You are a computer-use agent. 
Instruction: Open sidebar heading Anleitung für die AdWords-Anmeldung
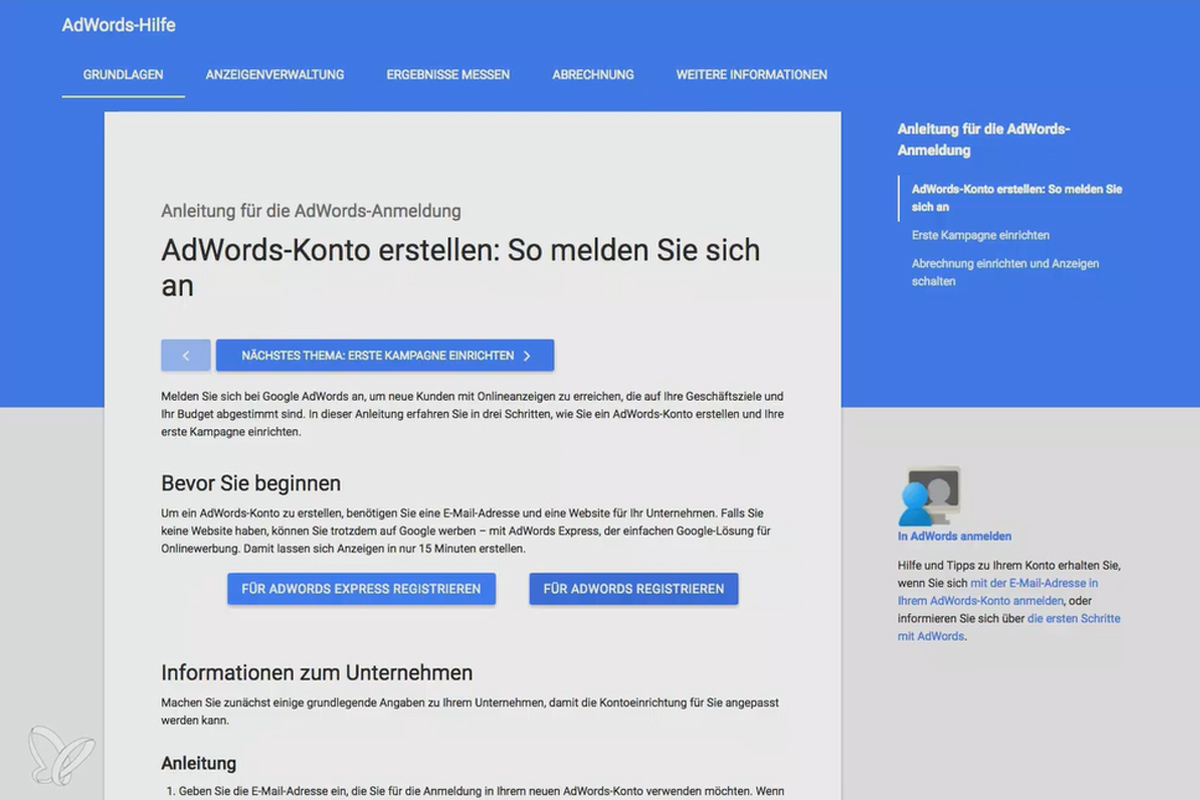coord(984,140)
